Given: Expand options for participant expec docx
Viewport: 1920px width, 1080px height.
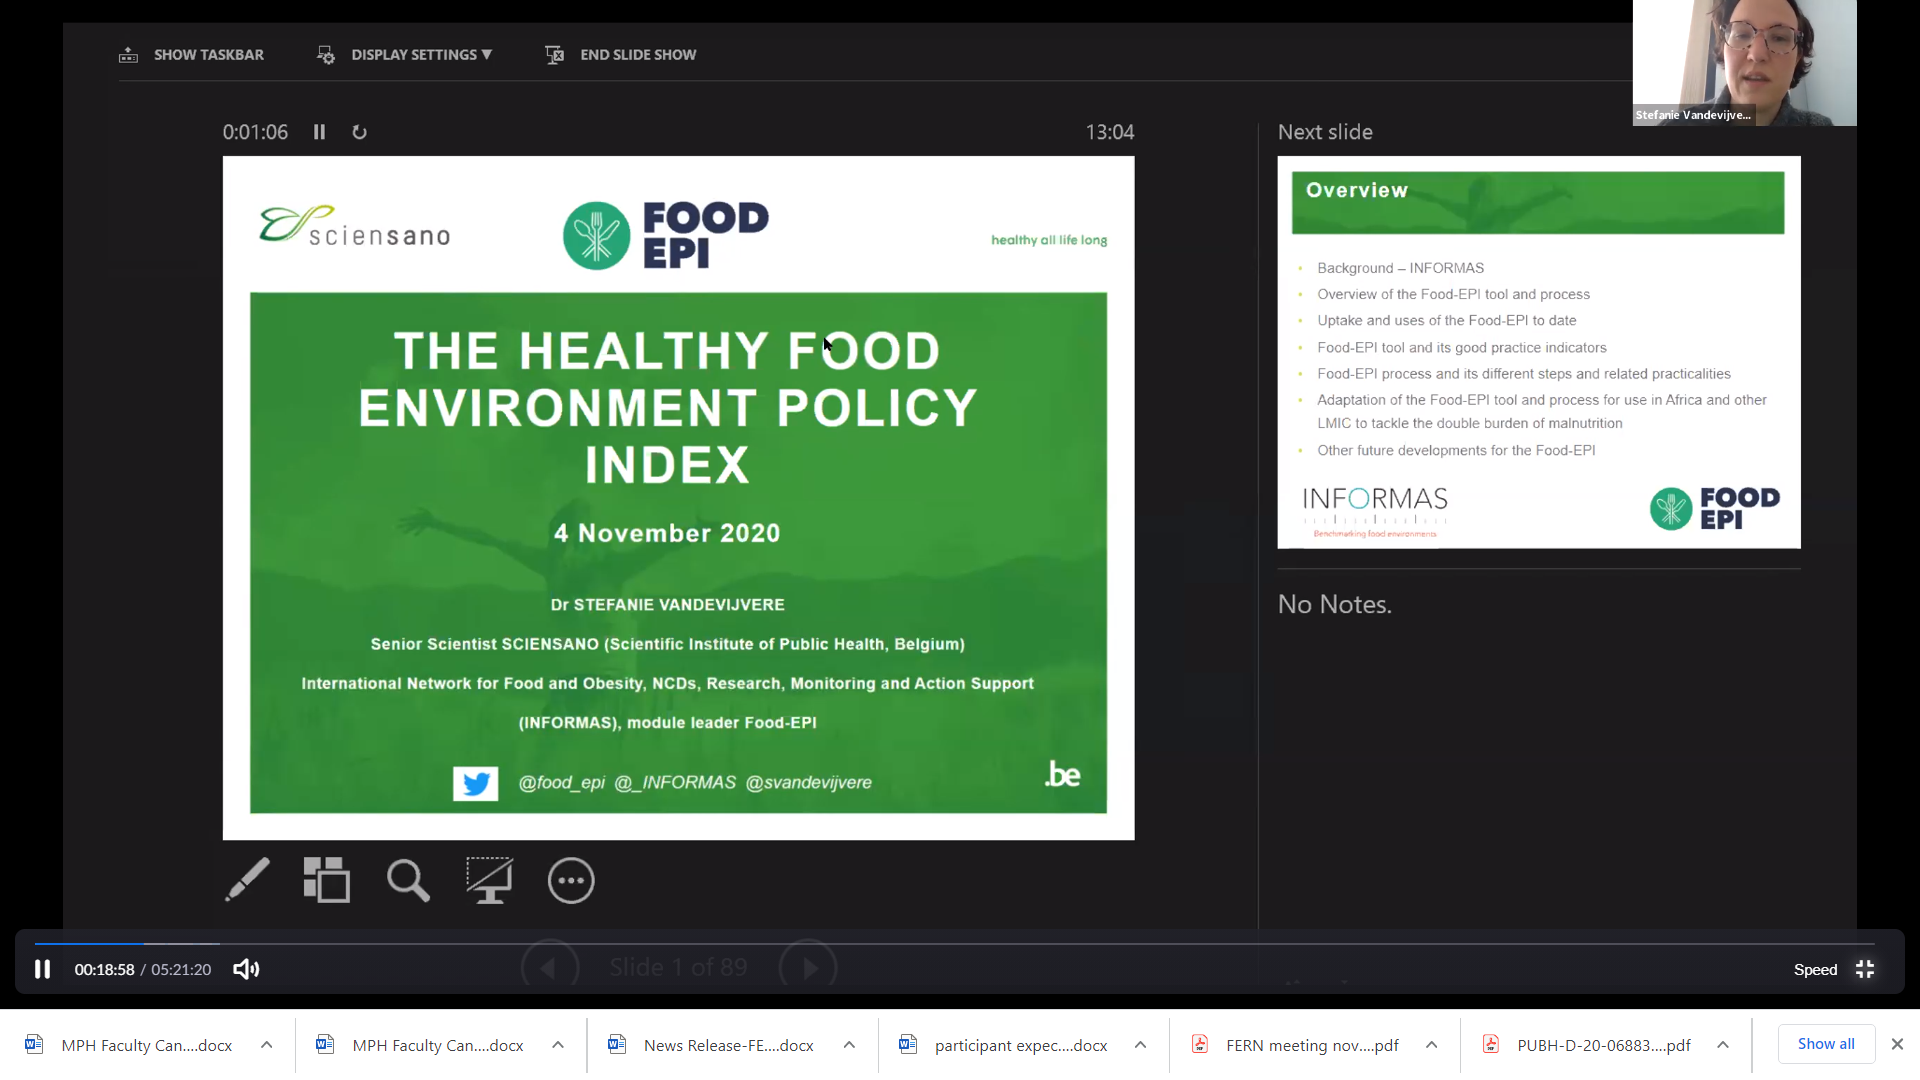Looking at the screenshot, I should [x=1140, y=1045].
